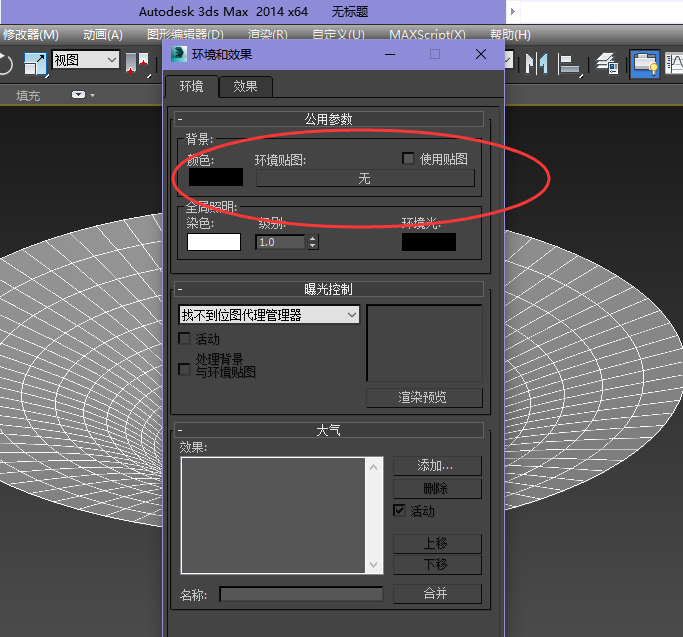Click the 染色 white tint swatch

(214, 242)
